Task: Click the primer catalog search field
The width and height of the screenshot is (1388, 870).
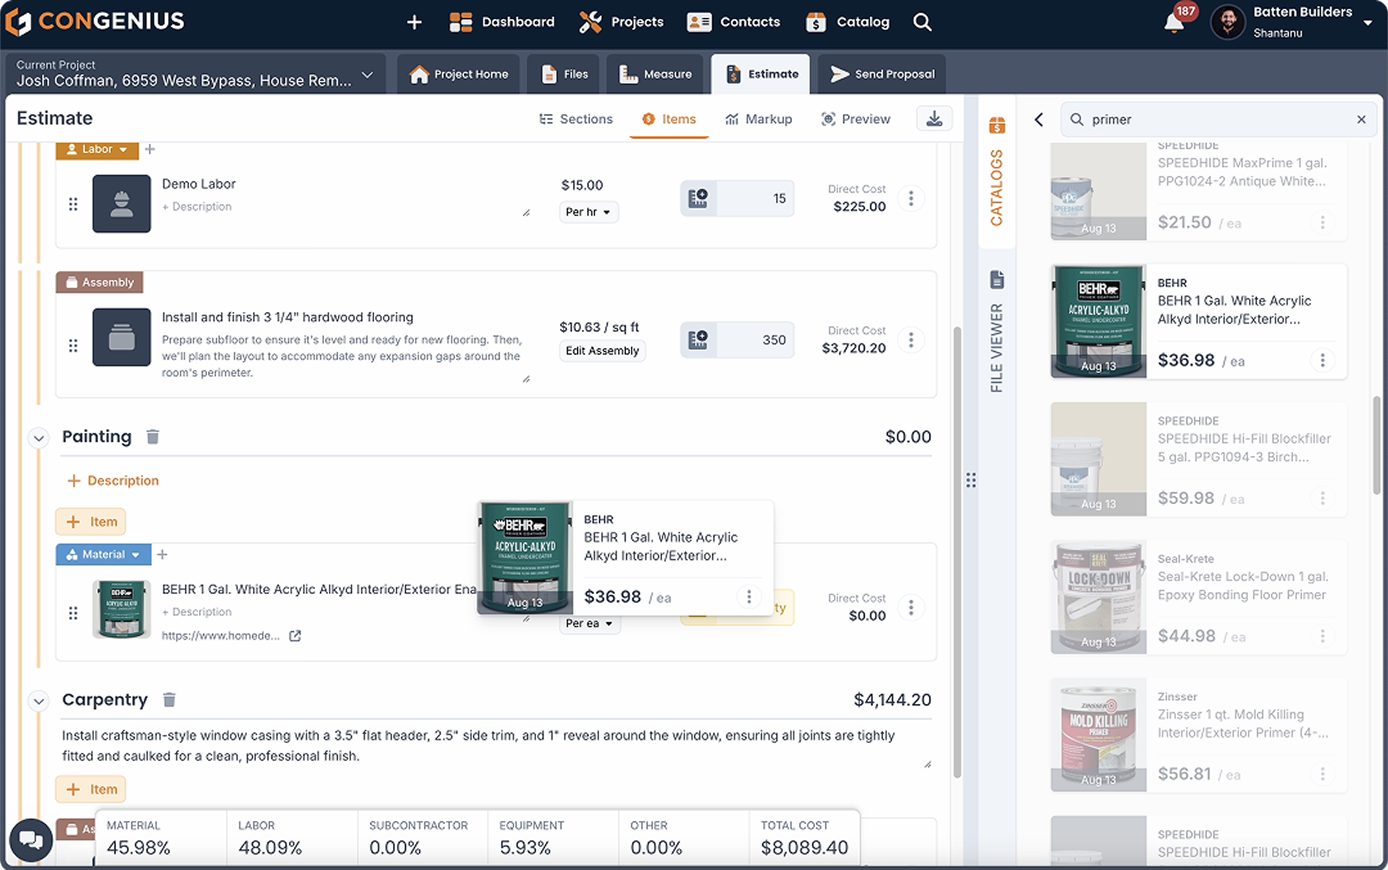Action: click(x=1218, y=119)
